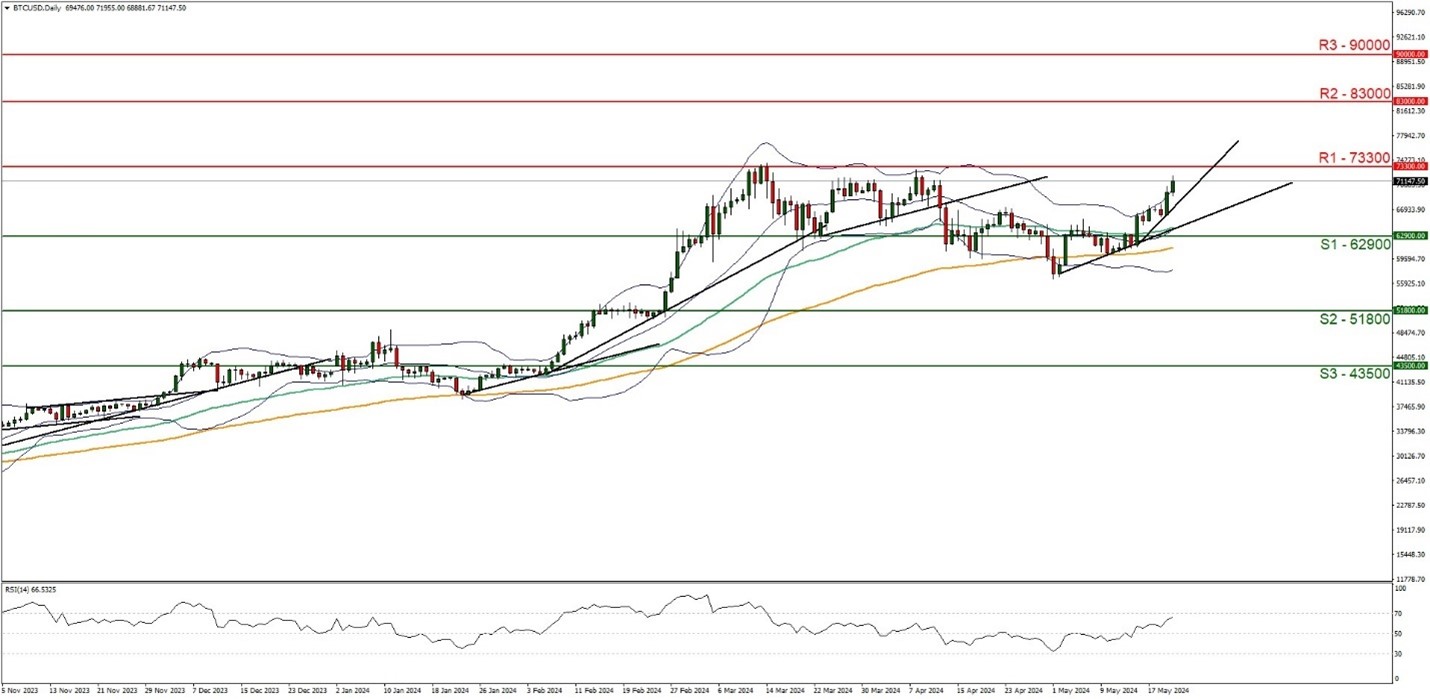Select the R2 - 83000 resistance label
The width and height of the screenshot is (1430, 699).
[x=1354, y=93]
